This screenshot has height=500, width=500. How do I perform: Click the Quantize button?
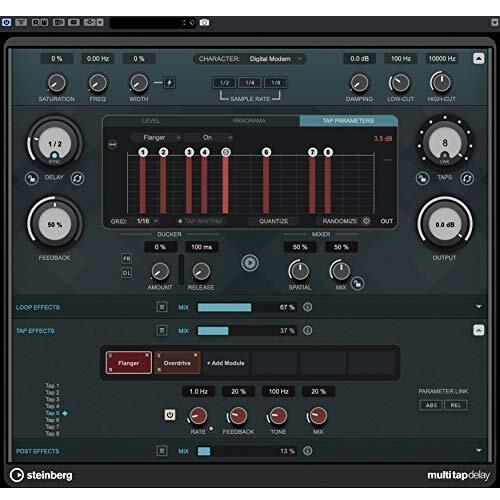tap(273, 221)
